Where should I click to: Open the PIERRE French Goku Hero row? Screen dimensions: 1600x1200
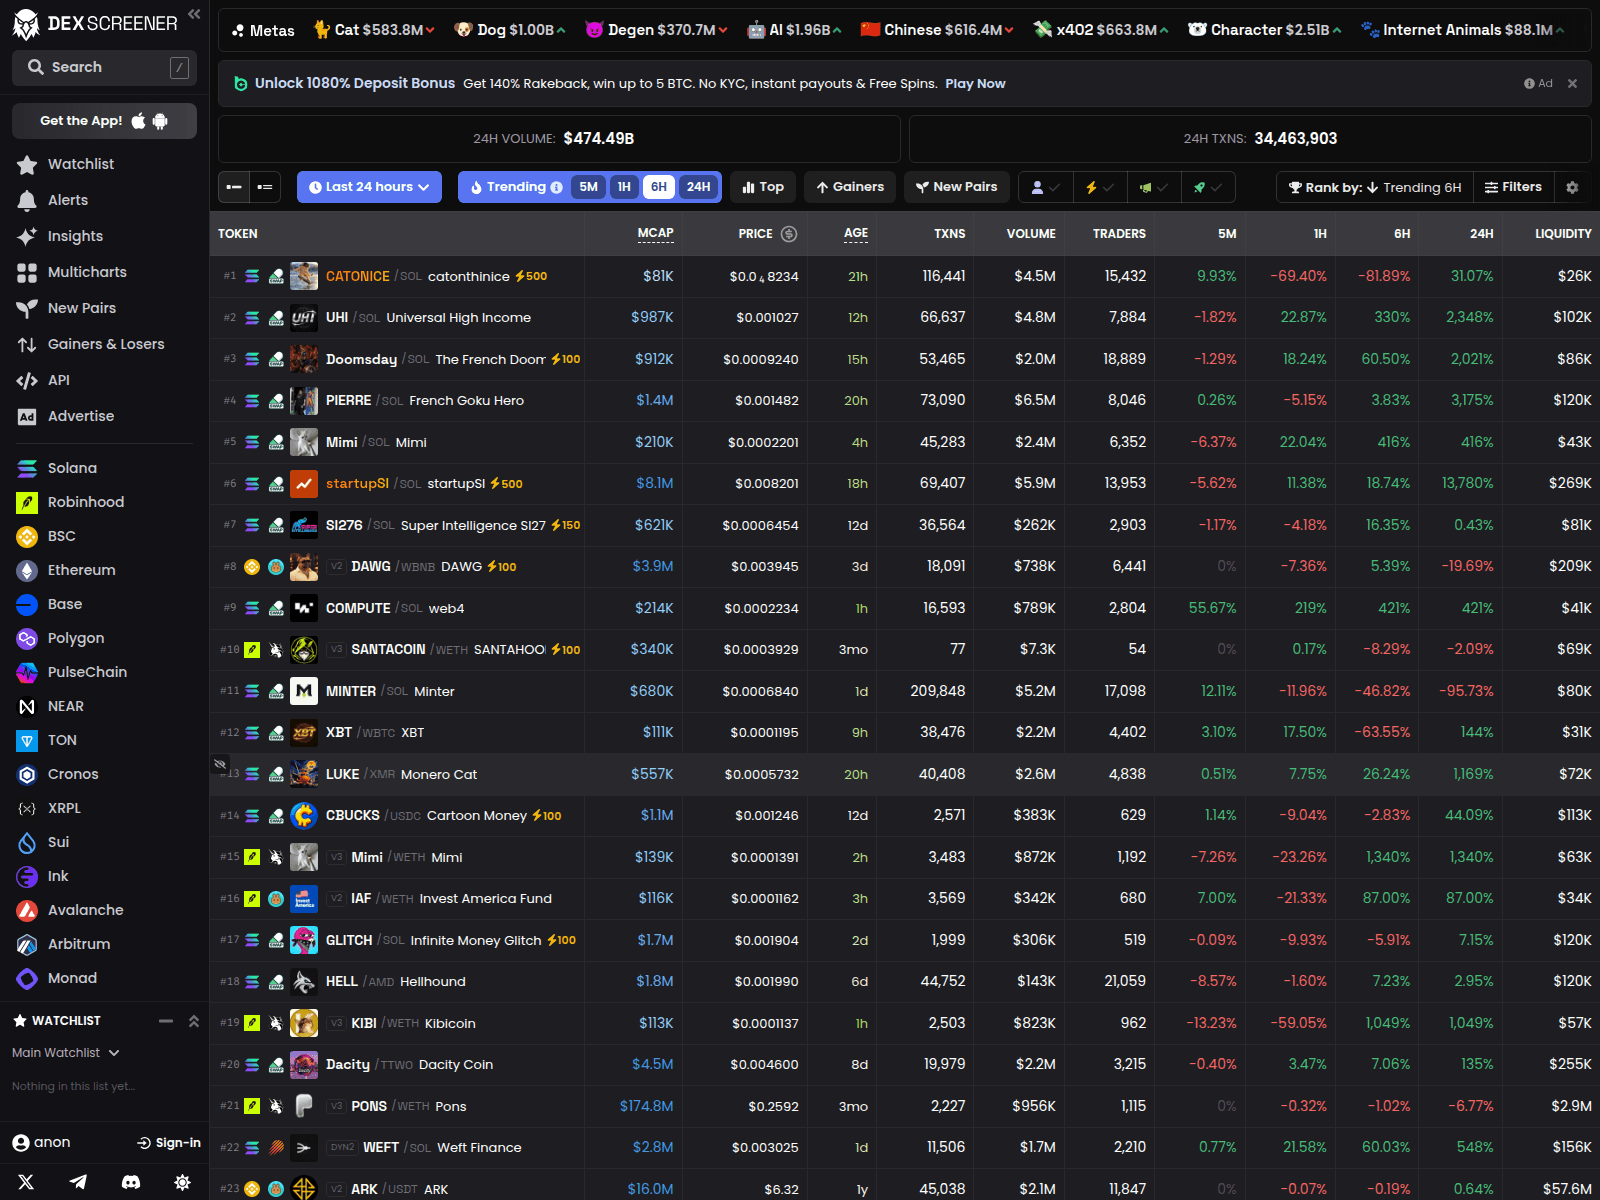pos(904,400)
